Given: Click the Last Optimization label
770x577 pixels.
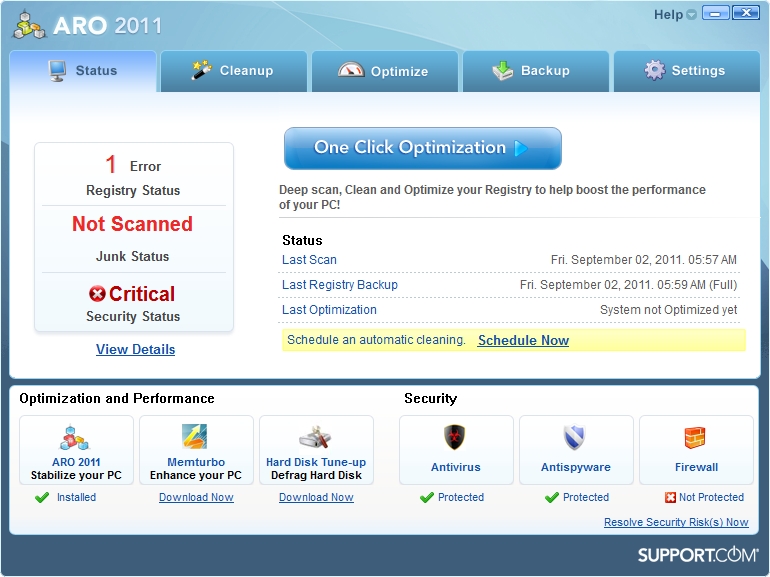Looking at the screenshot, I should click(x=330, y=310).
